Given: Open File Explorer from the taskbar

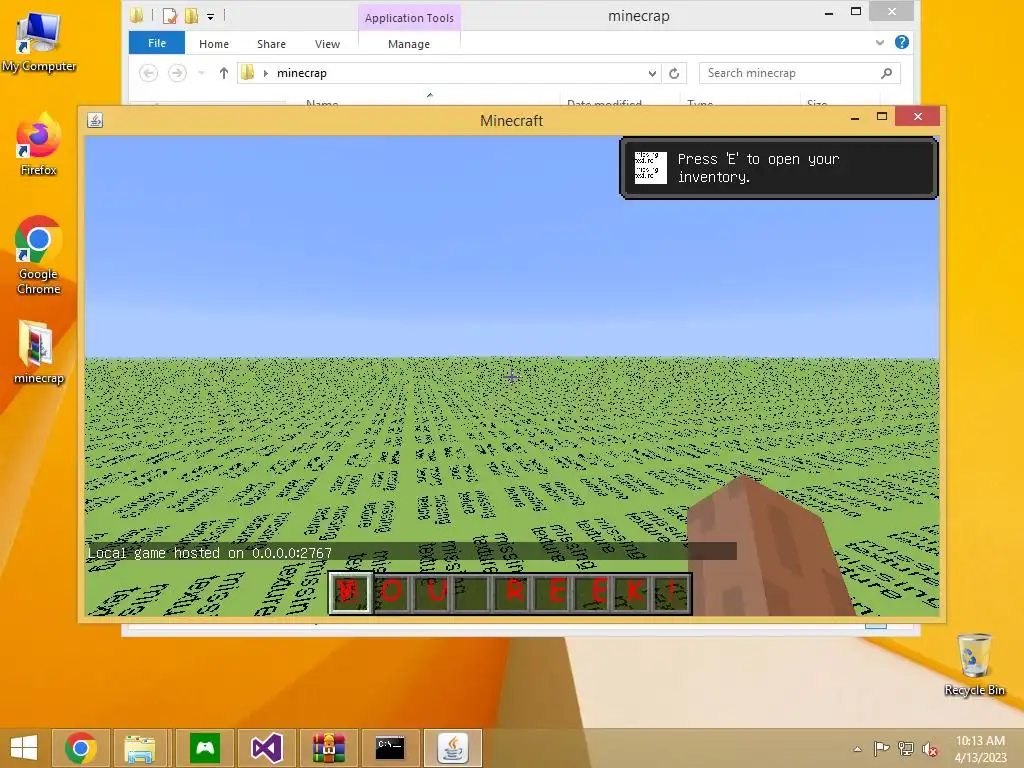Looking at the screenshot, I should [140, 748].
